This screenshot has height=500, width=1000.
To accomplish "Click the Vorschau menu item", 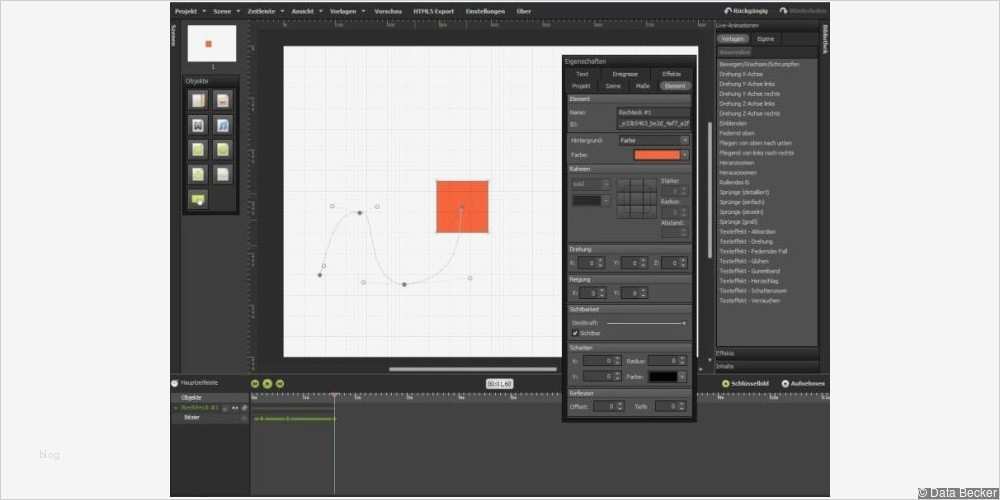I will pos(388,11).
